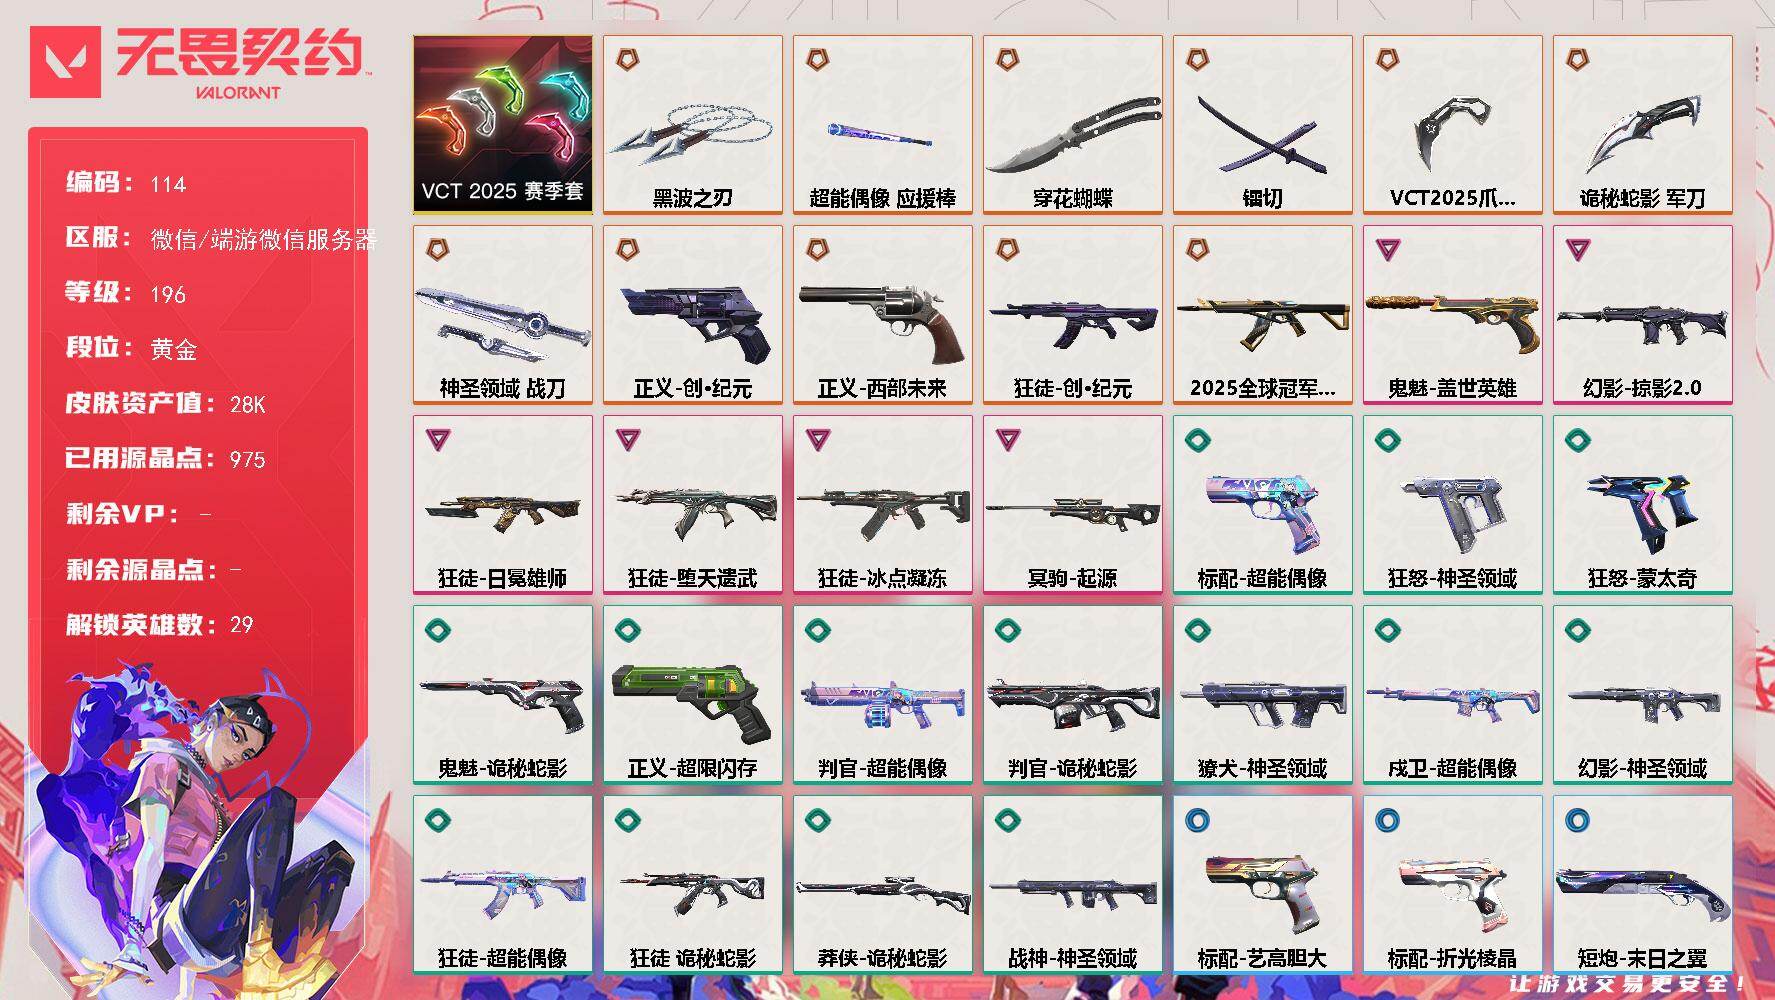Select the VCT 2025 赛季套 thumbnail
The height and width of the screenshot is (1000, 1775).
pos(503,125)
